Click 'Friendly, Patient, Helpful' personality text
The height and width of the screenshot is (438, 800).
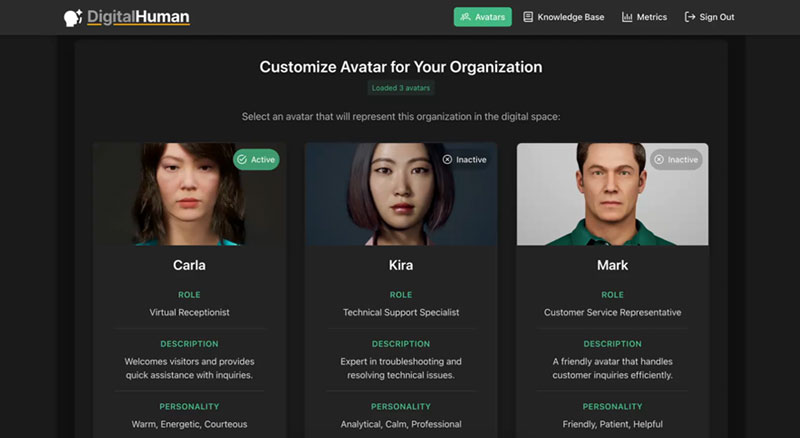tap(613, 424)
